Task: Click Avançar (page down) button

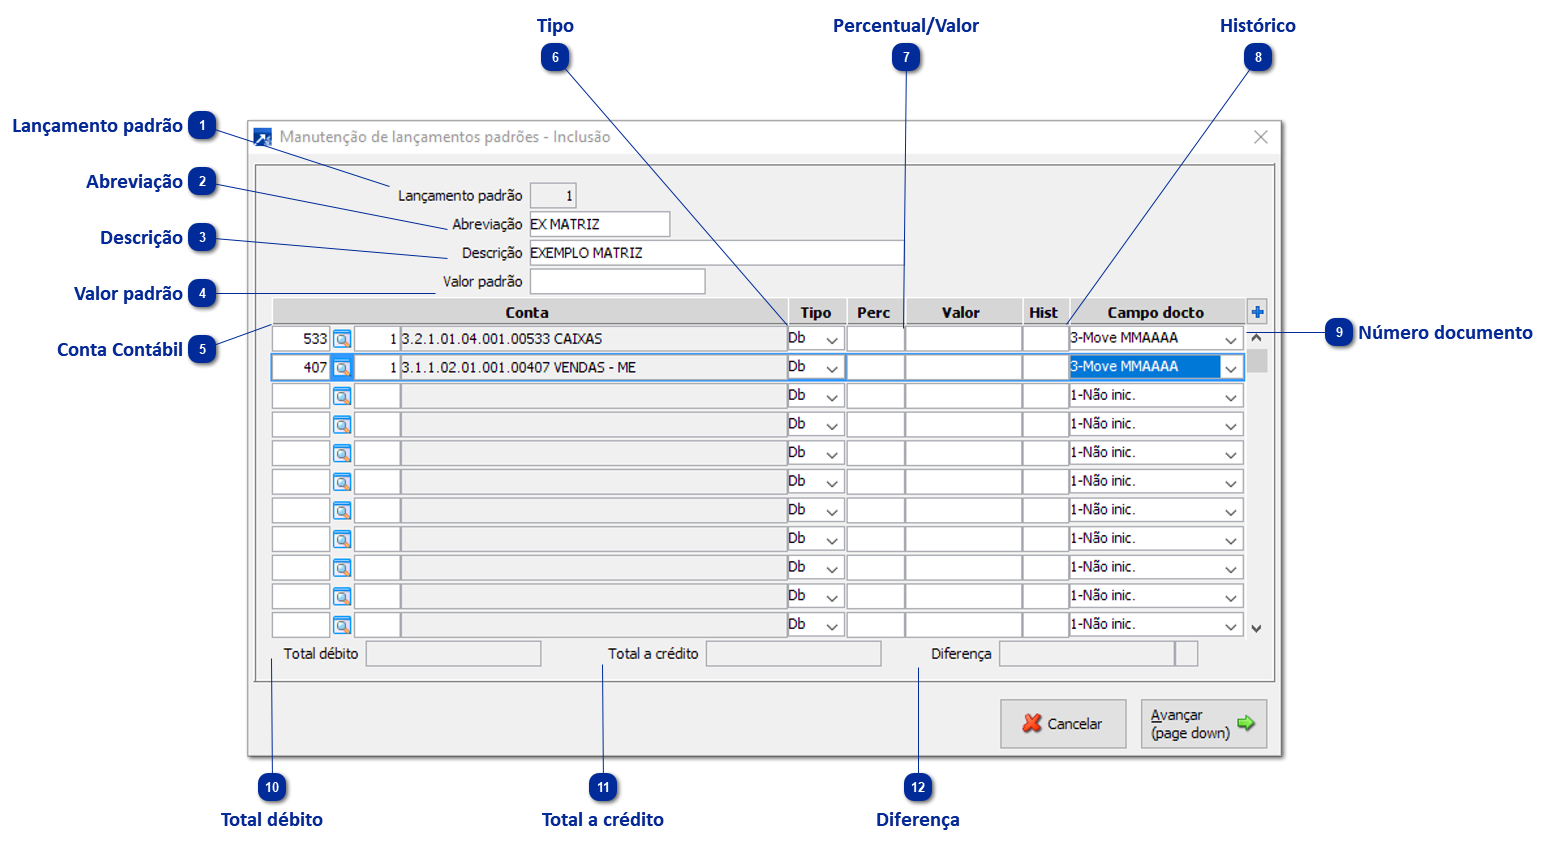Action: pyautogui.click(x=1204, y=724)
